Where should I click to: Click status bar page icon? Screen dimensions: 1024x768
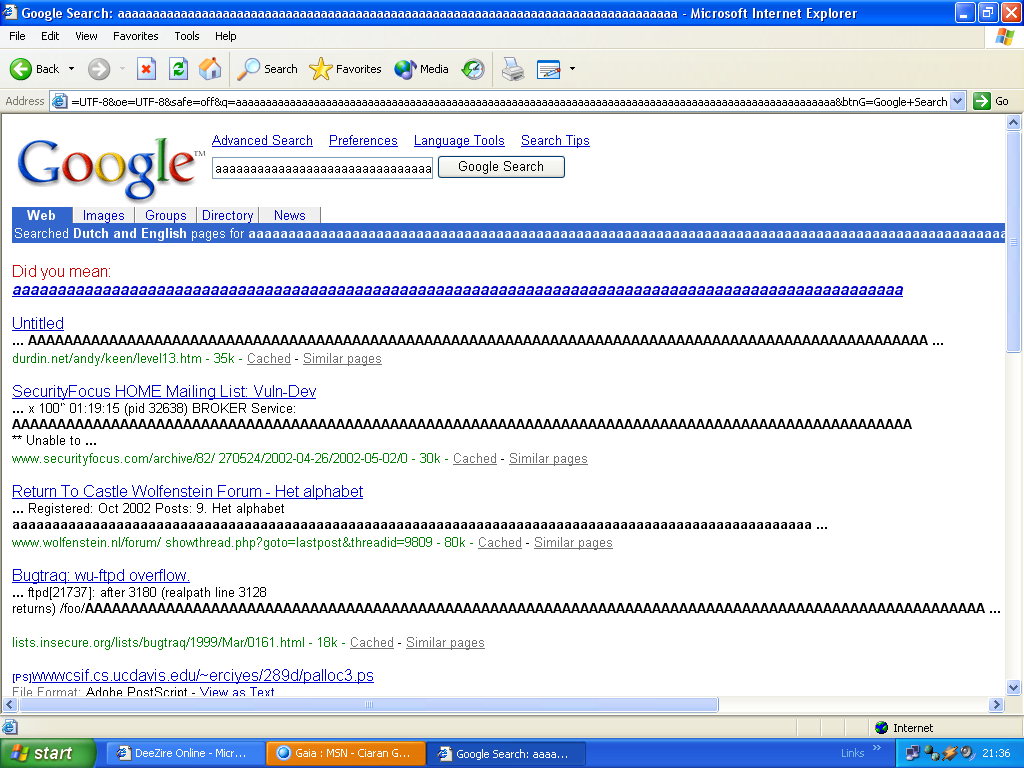10,727
